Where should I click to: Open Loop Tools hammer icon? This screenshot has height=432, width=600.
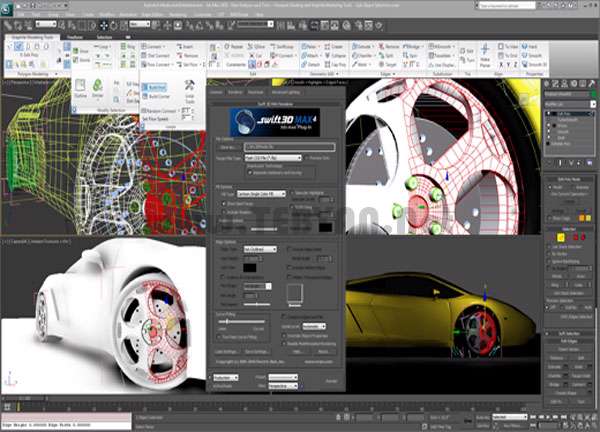pos(190,91)
